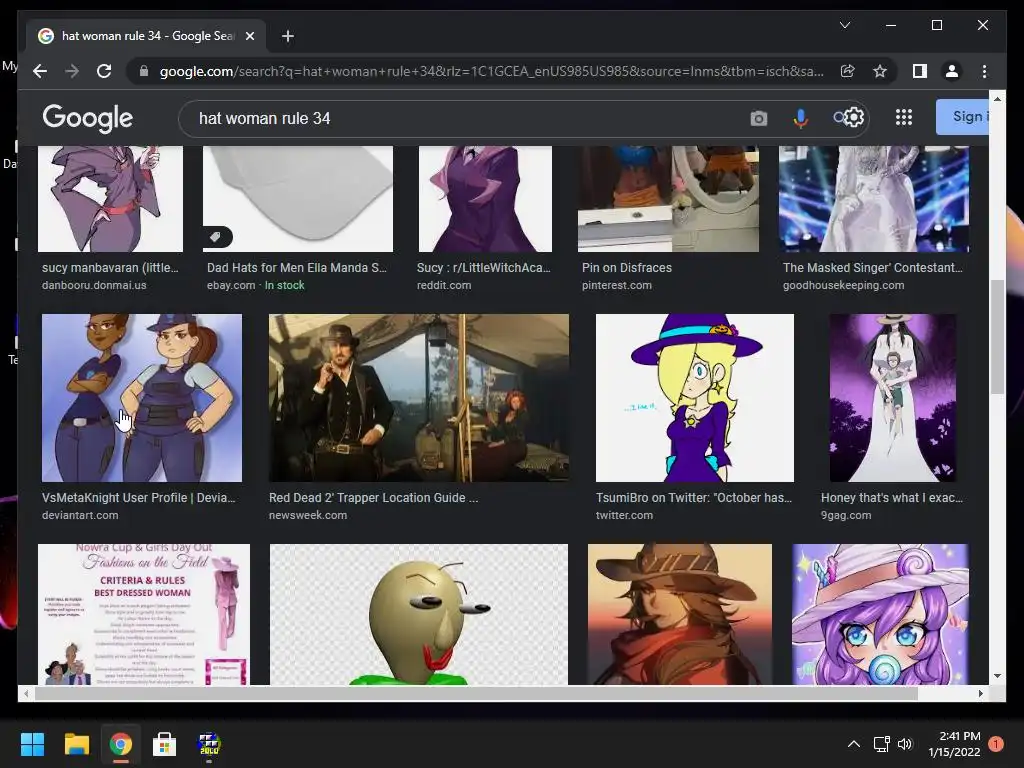Open the Dad Hats ebay.com product thumbnail
Image resolution: width=1024 pixels, height=768 pixels.
pyautogui.click(x=298, y=199)
